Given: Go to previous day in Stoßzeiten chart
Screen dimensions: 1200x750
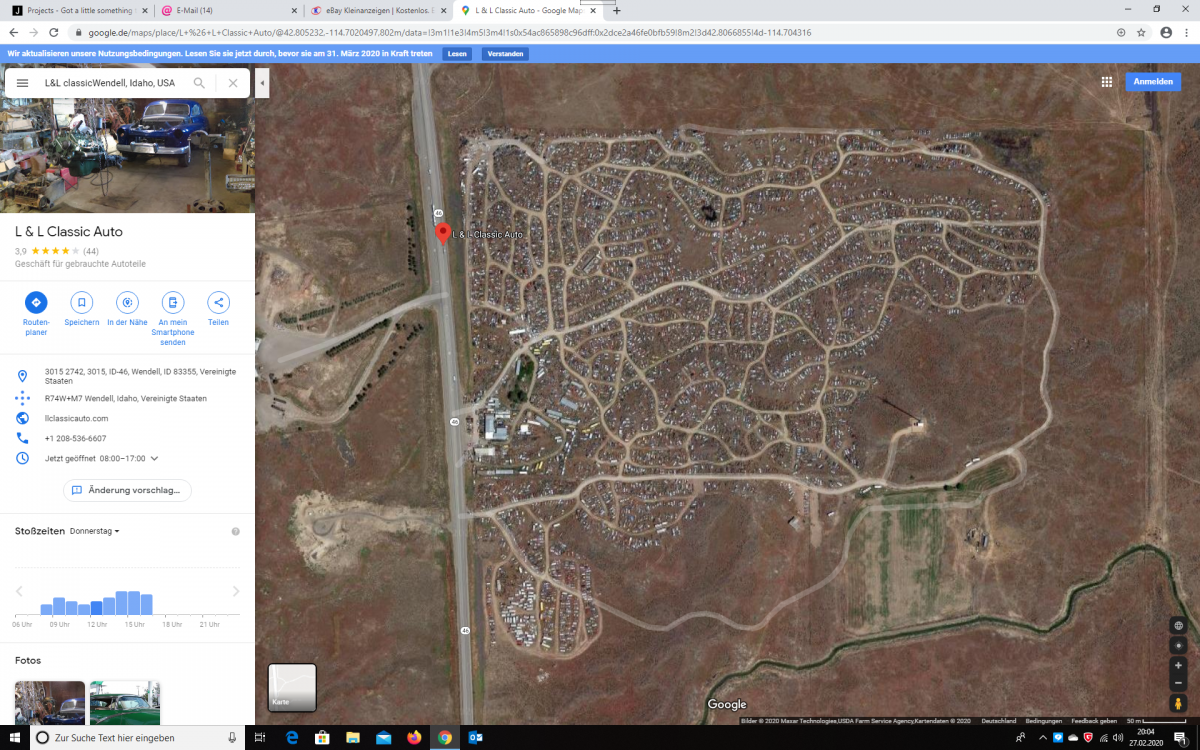Looking at the screenshot, I should coord(19,591).
